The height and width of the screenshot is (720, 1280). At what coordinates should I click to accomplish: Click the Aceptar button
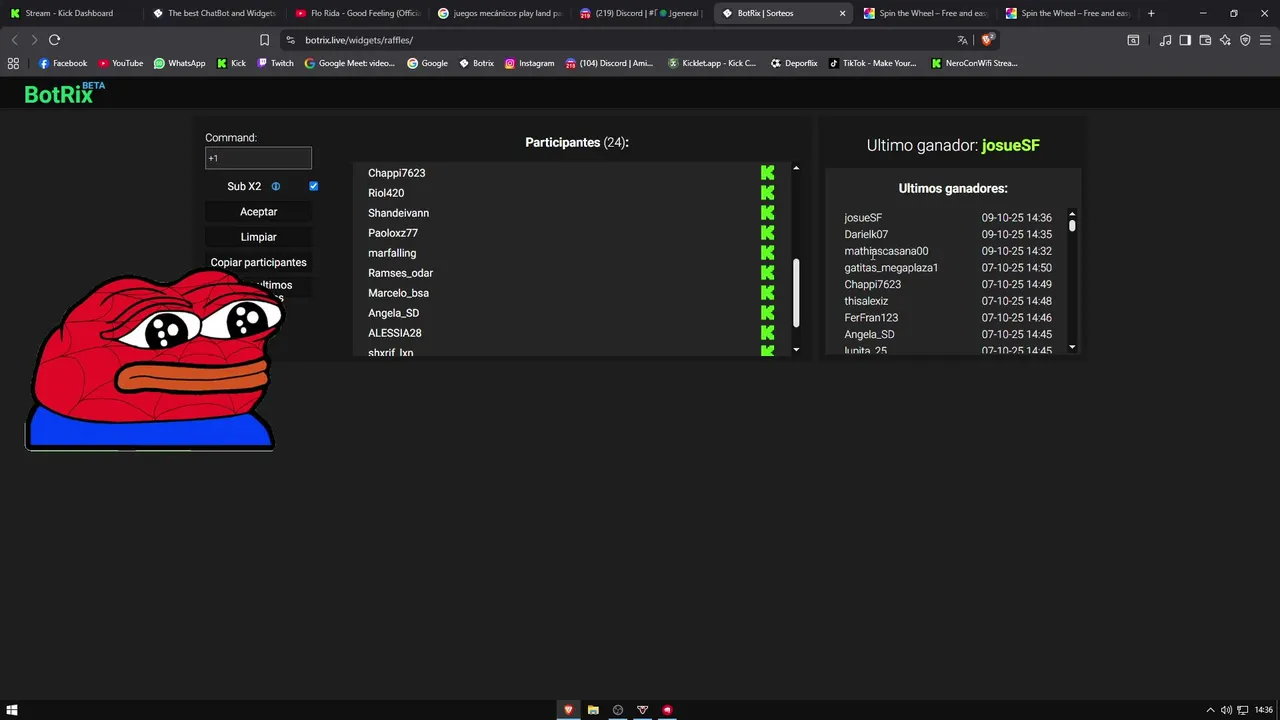258,212
